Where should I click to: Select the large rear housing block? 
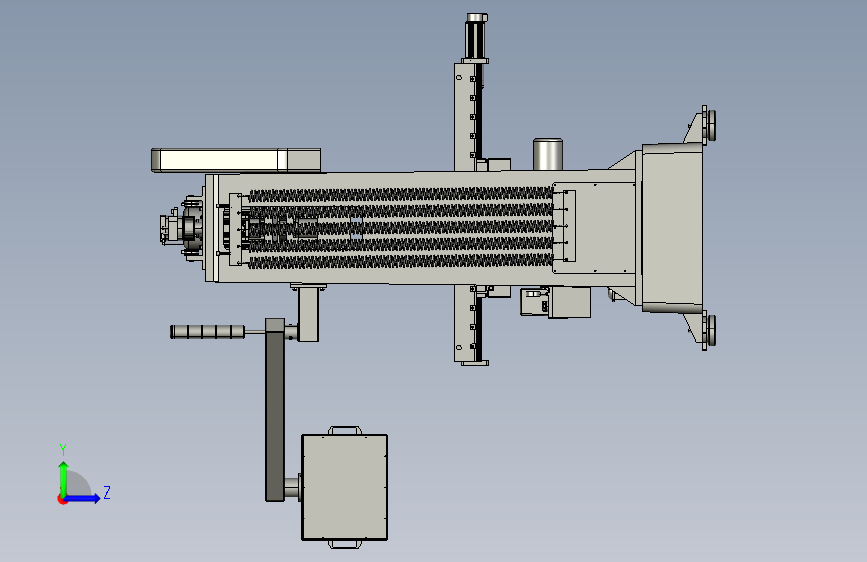click(x=672, y=227)
